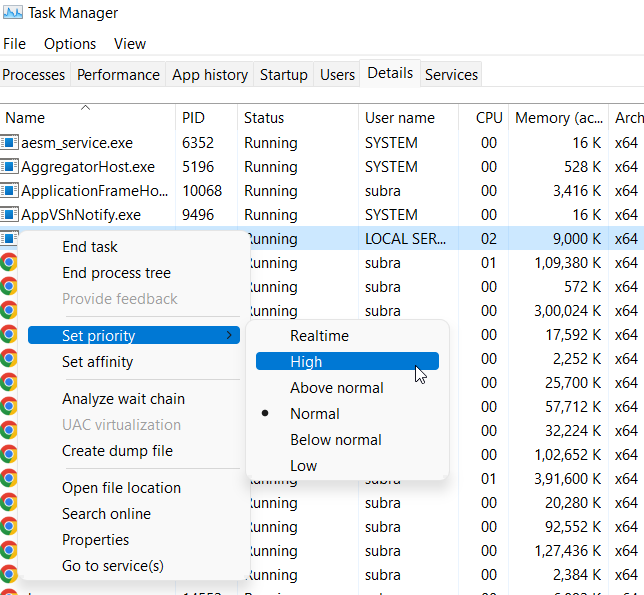Click the Chrome icon in the 3,91,600 K row

(x=9, y=478)
